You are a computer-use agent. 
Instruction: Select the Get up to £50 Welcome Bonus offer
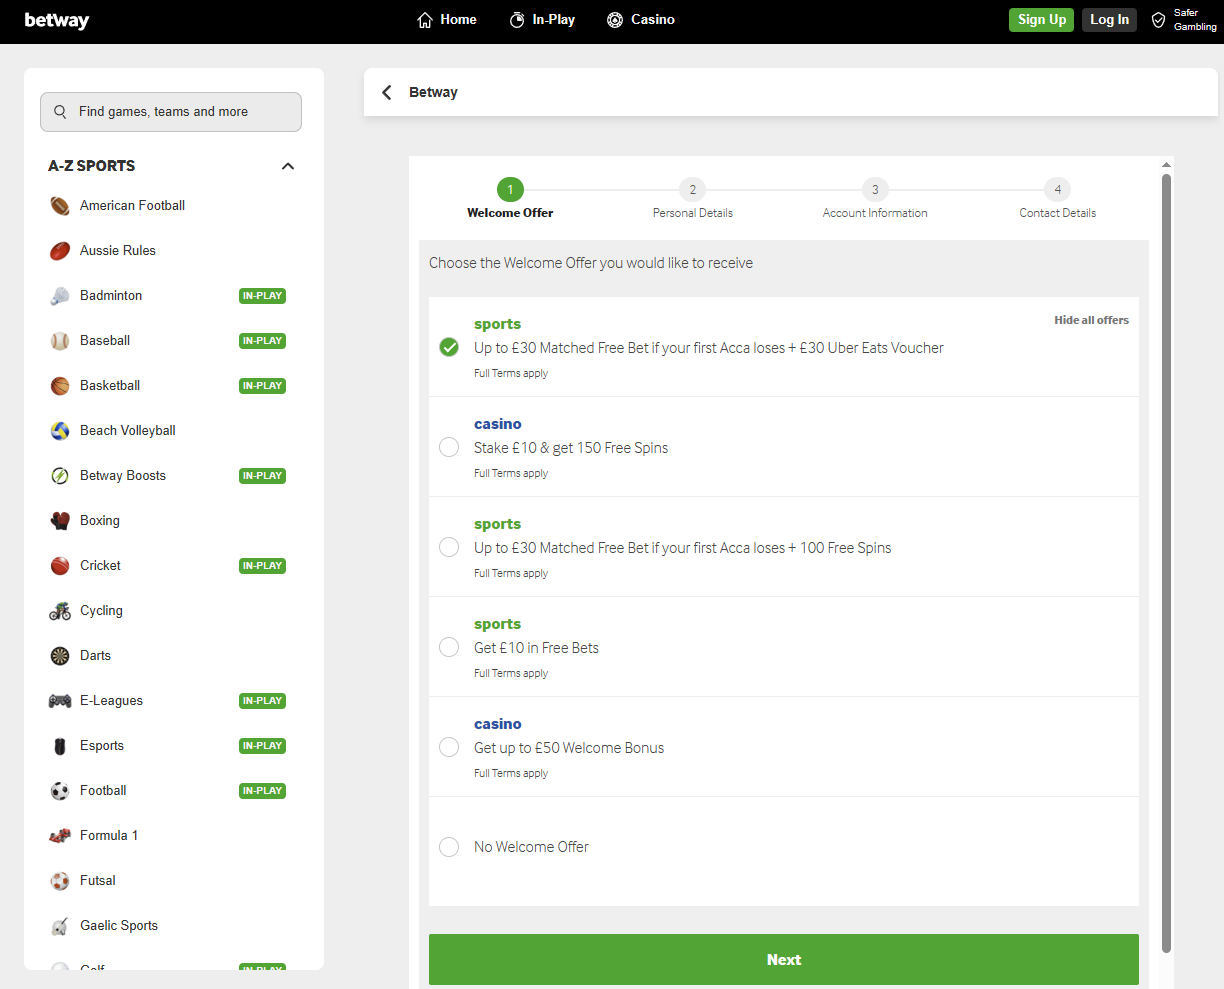[x=449, y=747]
